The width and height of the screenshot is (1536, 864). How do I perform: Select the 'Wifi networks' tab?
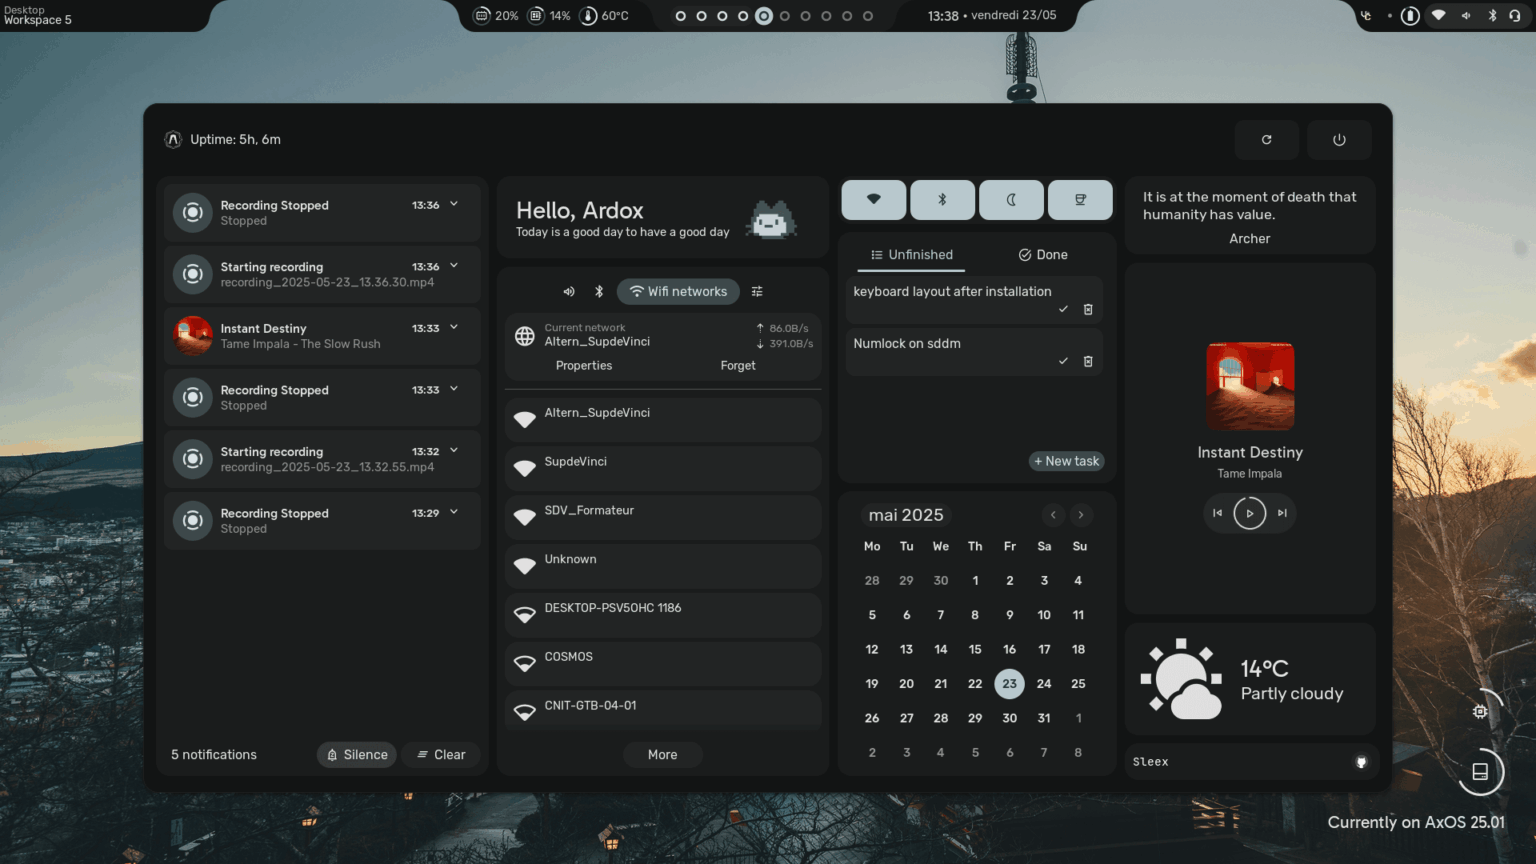(678, 291)
